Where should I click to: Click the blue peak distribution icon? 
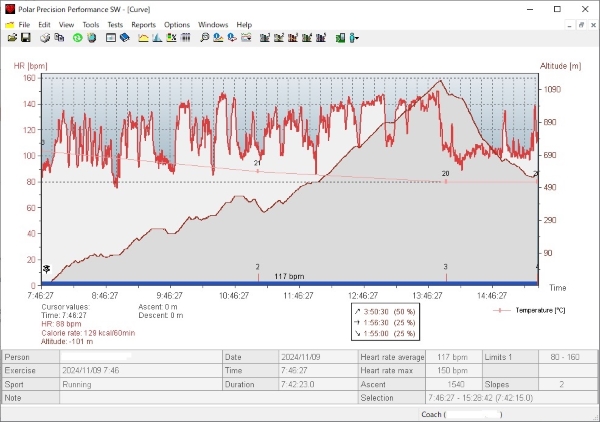pyautogui.click(x=157, y=37)
